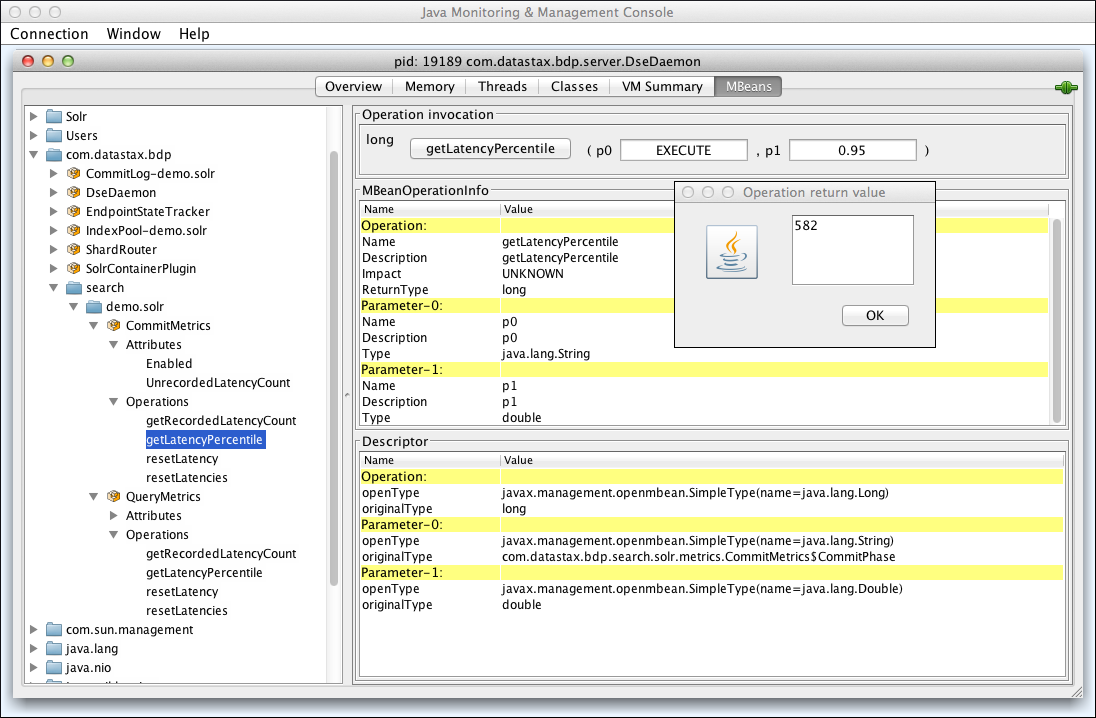This screenshot has height=718, width=1096.
Task: Click the ShardRouter MBean bean icon
Action: click(x=73, y=249)
